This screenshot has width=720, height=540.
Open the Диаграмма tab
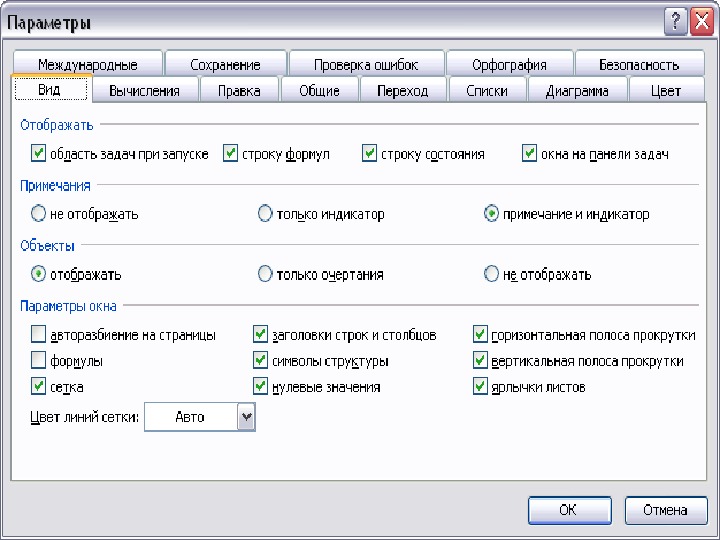577,91
